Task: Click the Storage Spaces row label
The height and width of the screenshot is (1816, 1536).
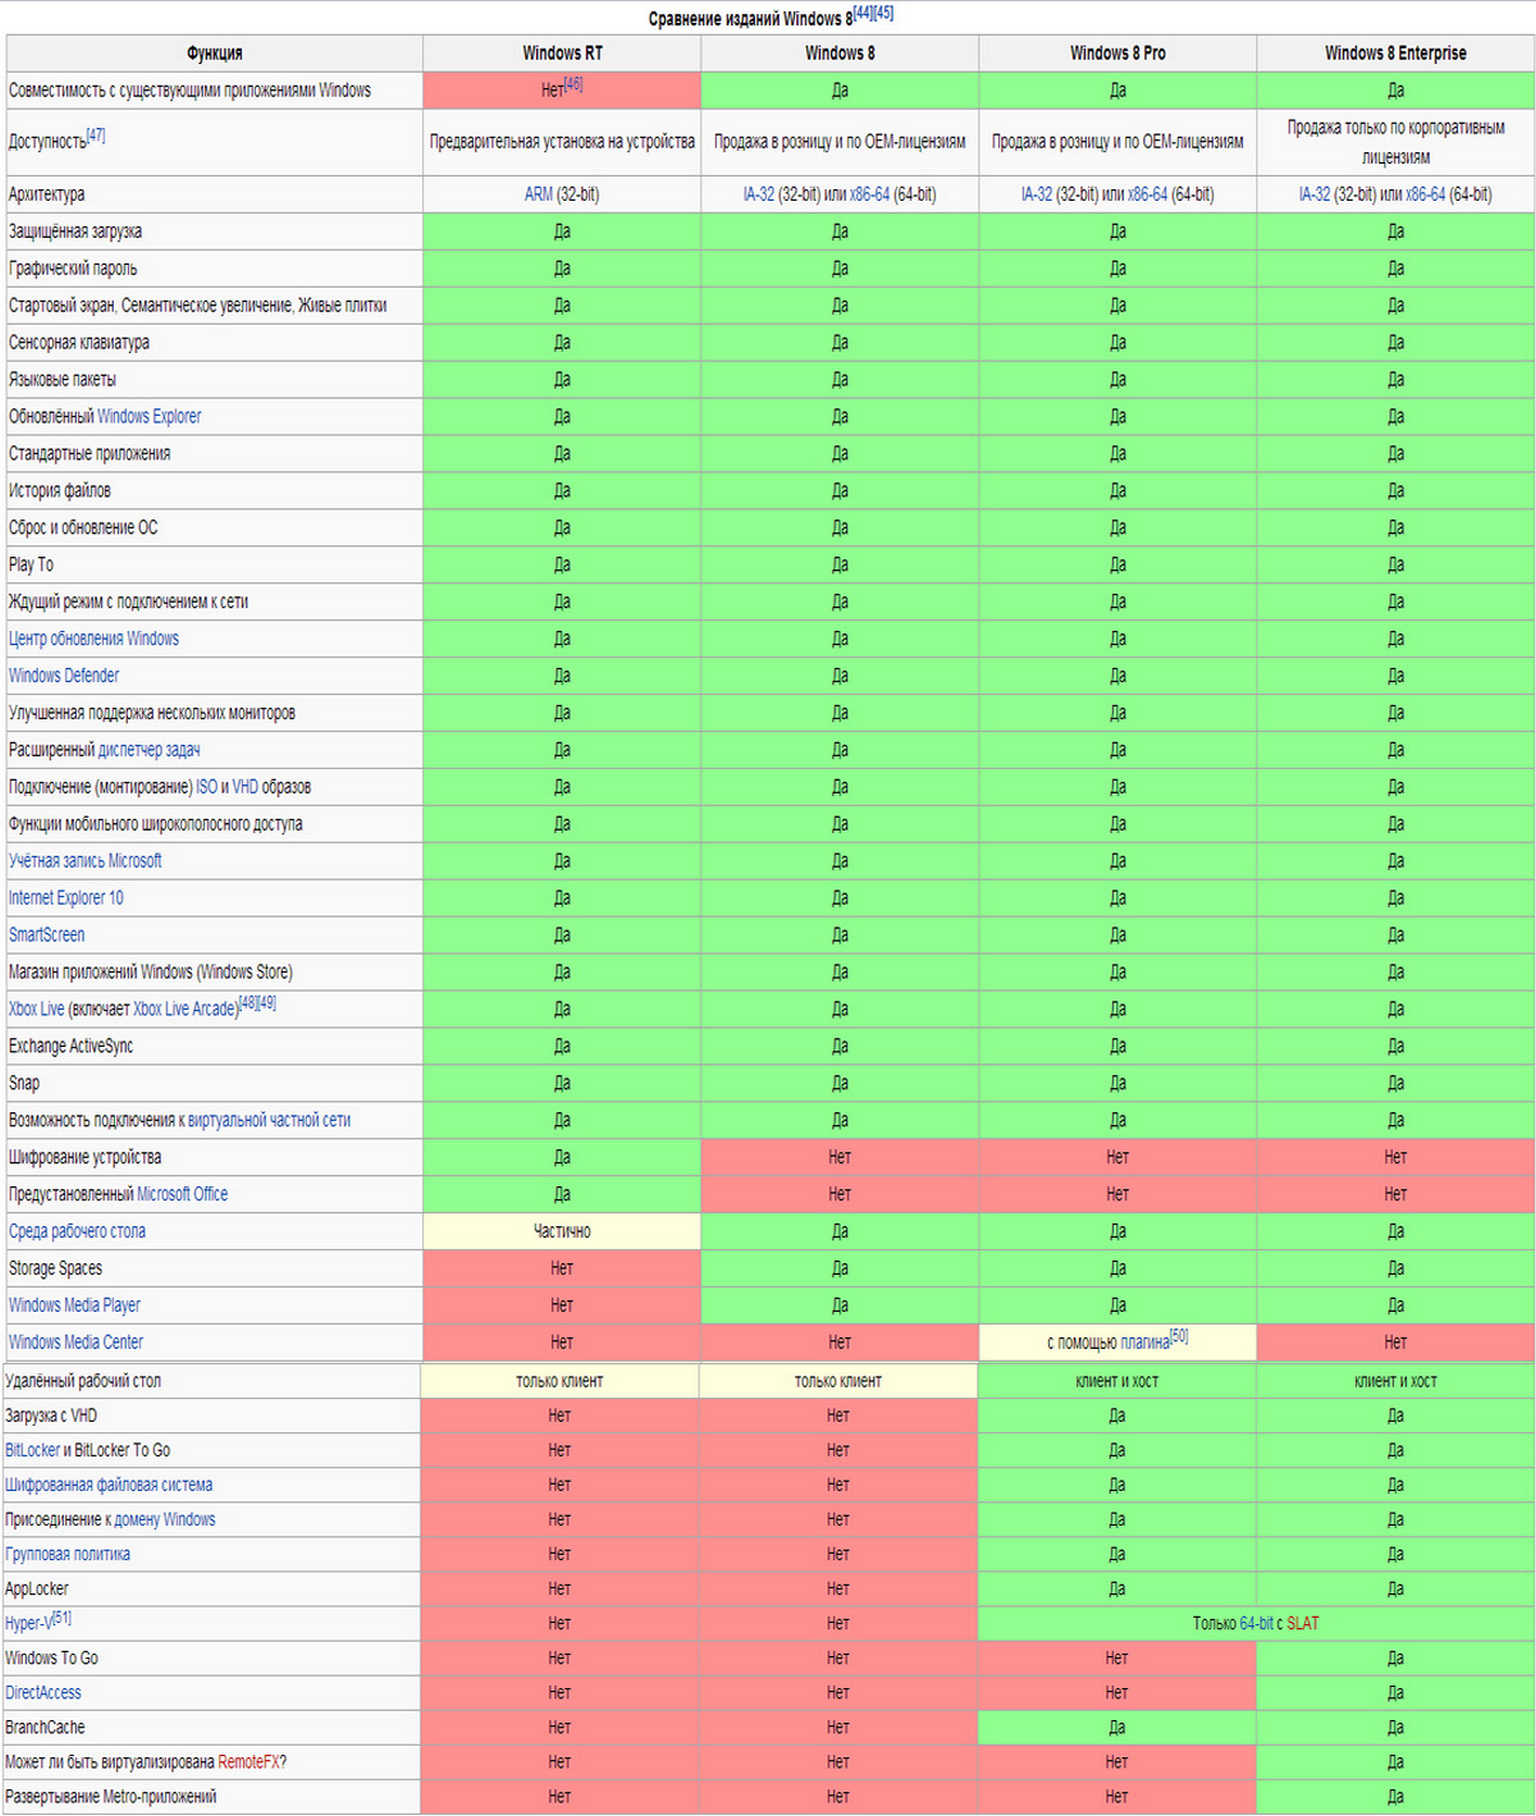Action: [x=55, y=1267]
